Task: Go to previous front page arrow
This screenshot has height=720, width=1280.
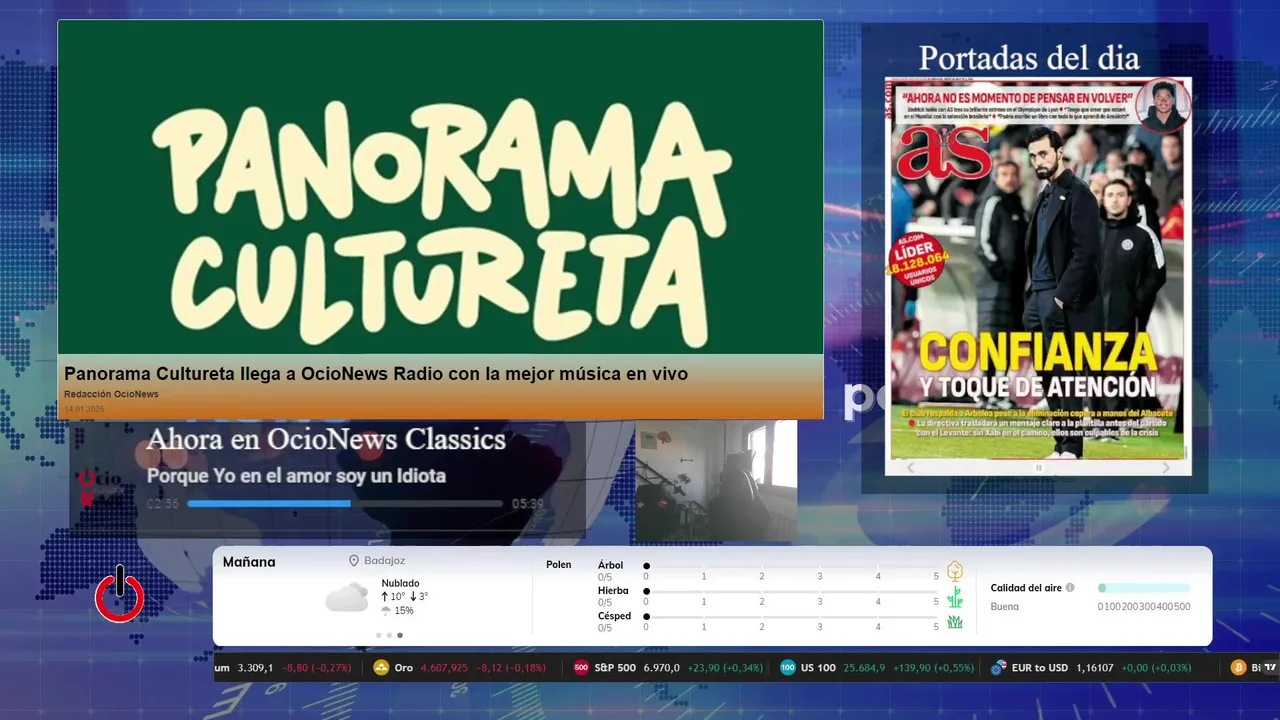Action: pyautogui.click(x=910, y=467)
